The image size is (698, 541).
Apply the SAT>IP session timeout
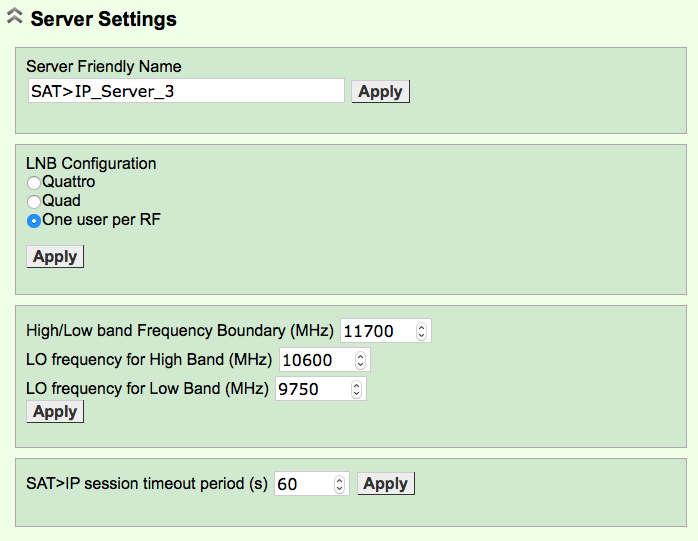click(x=385, y=484)
